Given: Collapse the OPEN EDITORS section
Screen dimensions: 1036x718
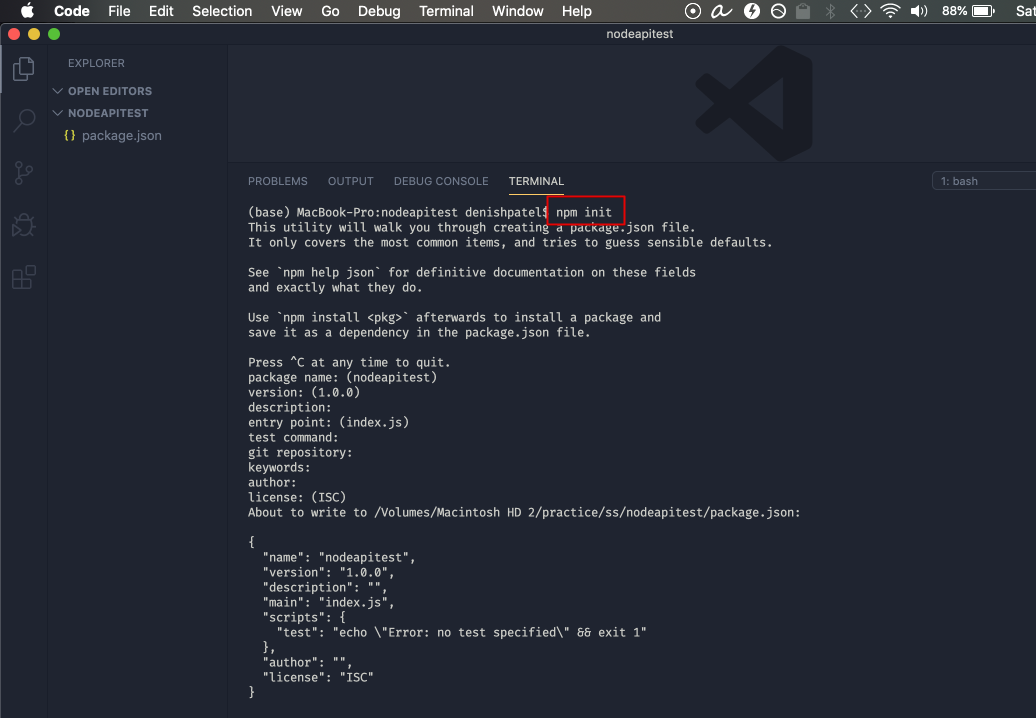Looking at the screenshot, I should (x=57, y=90).
